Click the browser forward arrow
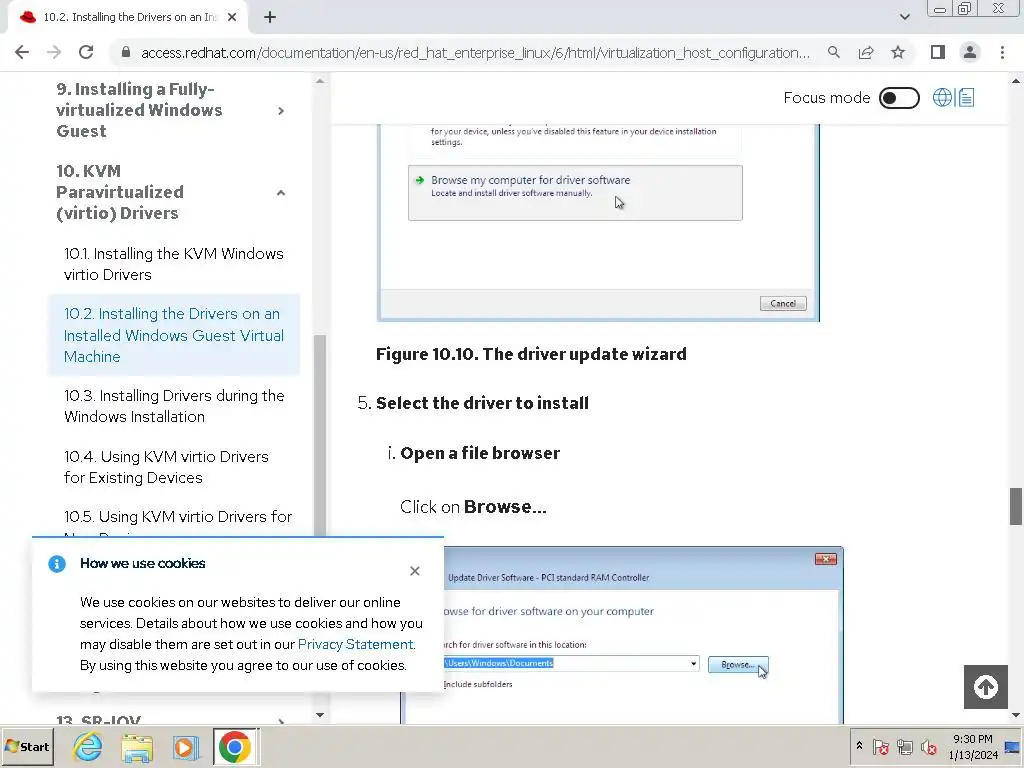 tap(54, 52)
